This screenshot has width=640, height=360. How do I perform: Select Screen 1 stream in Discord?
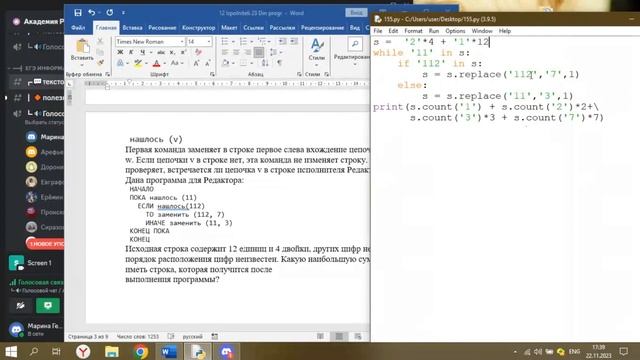(36, 263)
